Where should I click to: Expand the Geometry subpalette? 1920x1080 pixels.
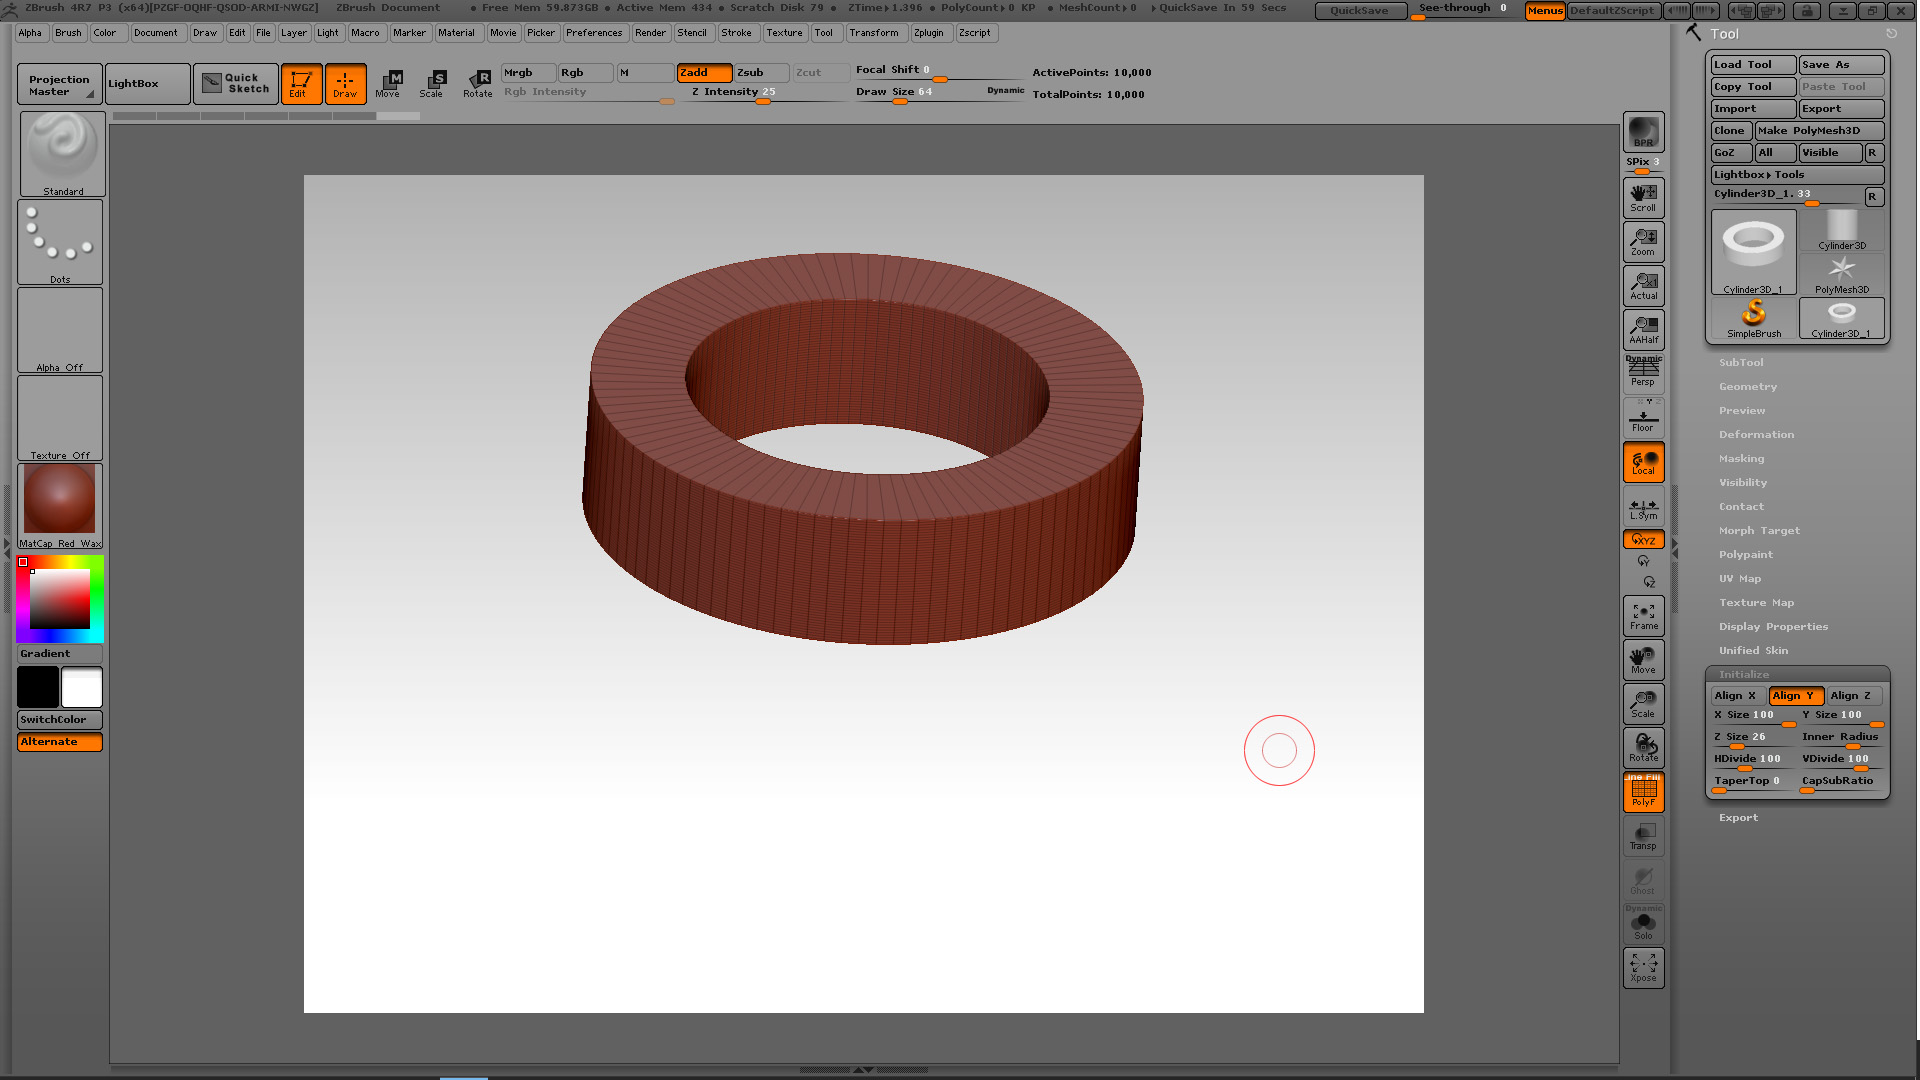(x=1747, y=387)
